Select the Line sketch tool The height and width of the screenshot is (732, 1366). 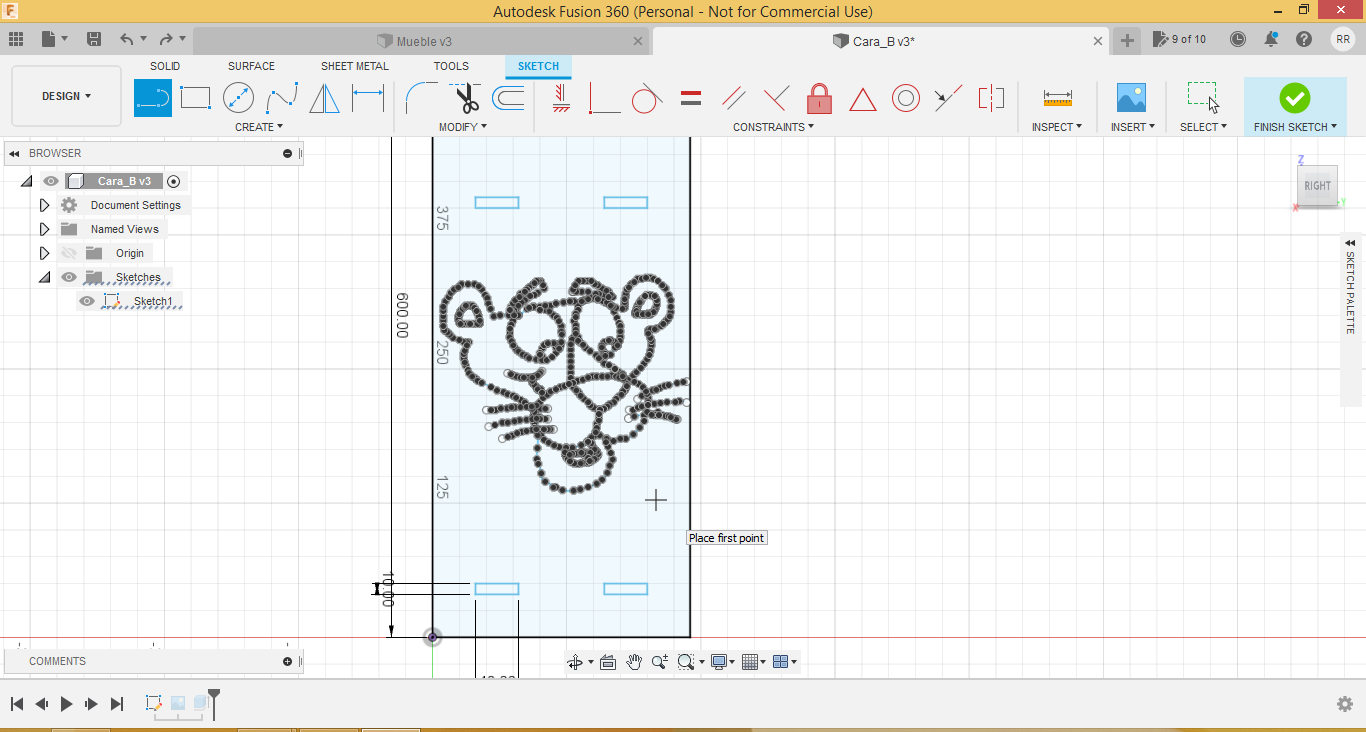point(153,98)
